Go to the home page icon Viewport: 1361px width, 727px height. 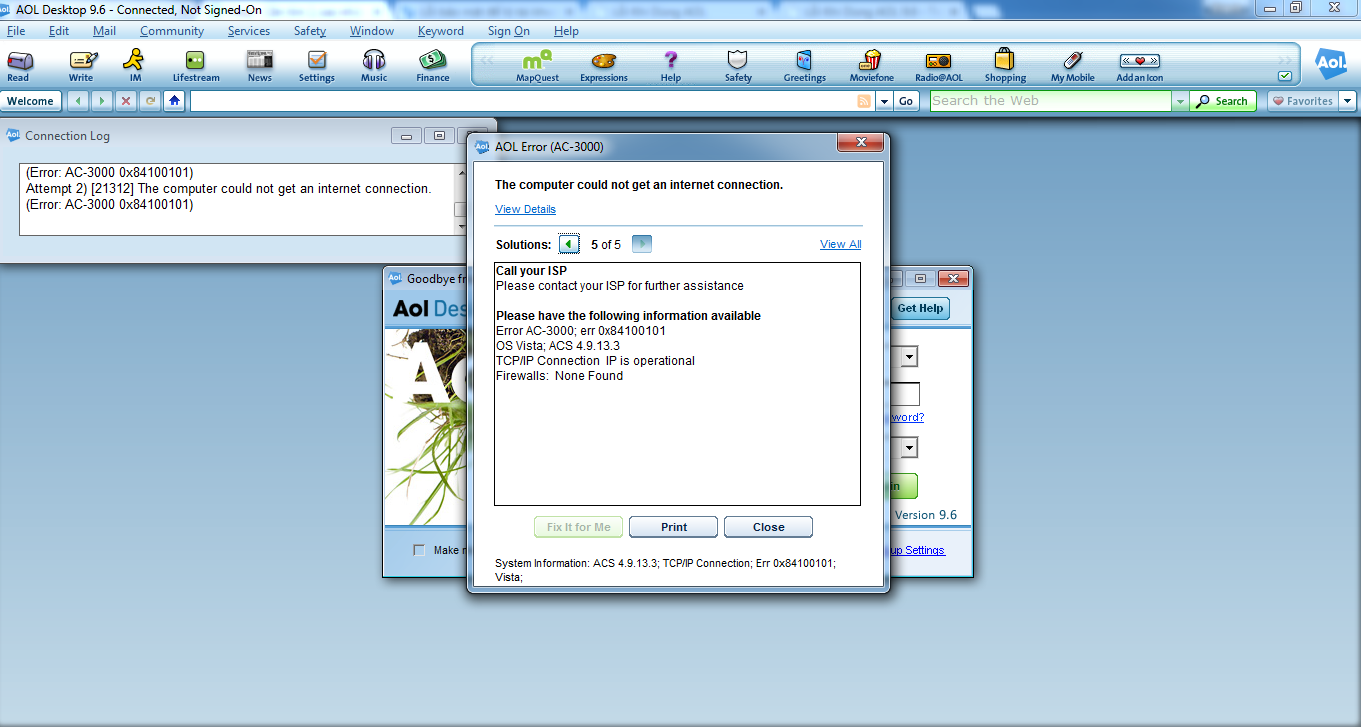[175, 101]
